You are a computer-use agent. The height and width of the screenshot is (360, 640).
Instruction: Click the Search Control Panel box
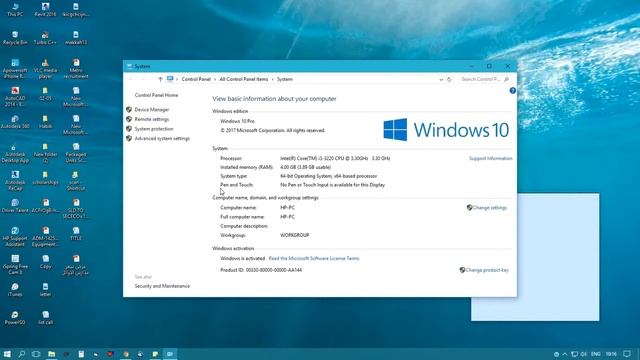click(x=484, y=79)
